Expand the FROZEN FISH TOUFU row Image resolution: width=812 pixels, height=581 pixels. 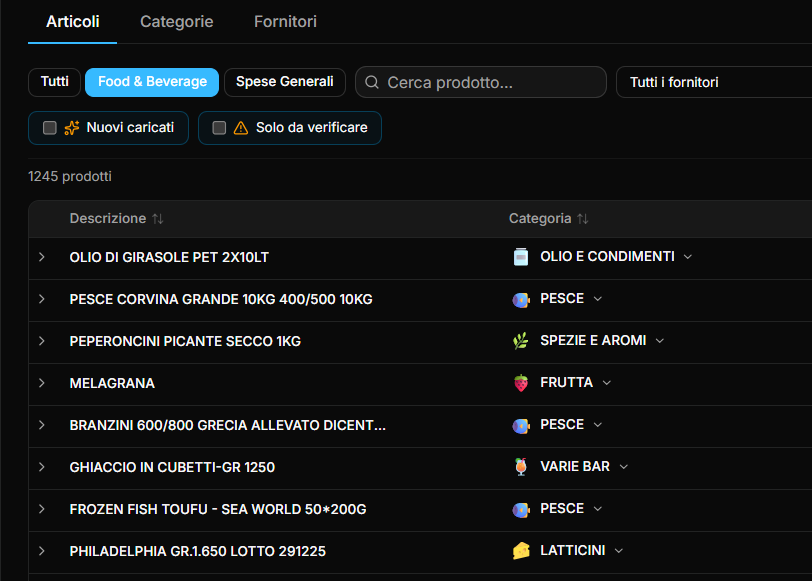(x=42, y=509)
